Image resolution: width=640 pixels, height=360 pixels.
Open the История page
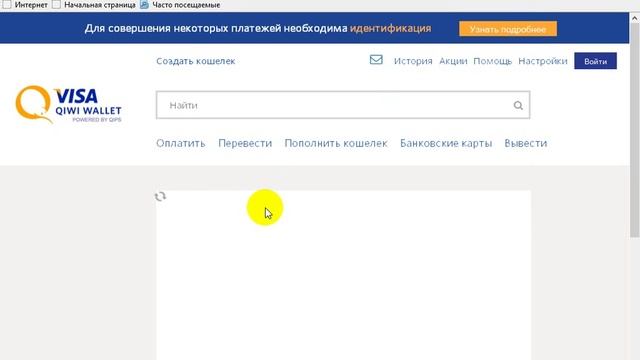[x=413, y=61]
